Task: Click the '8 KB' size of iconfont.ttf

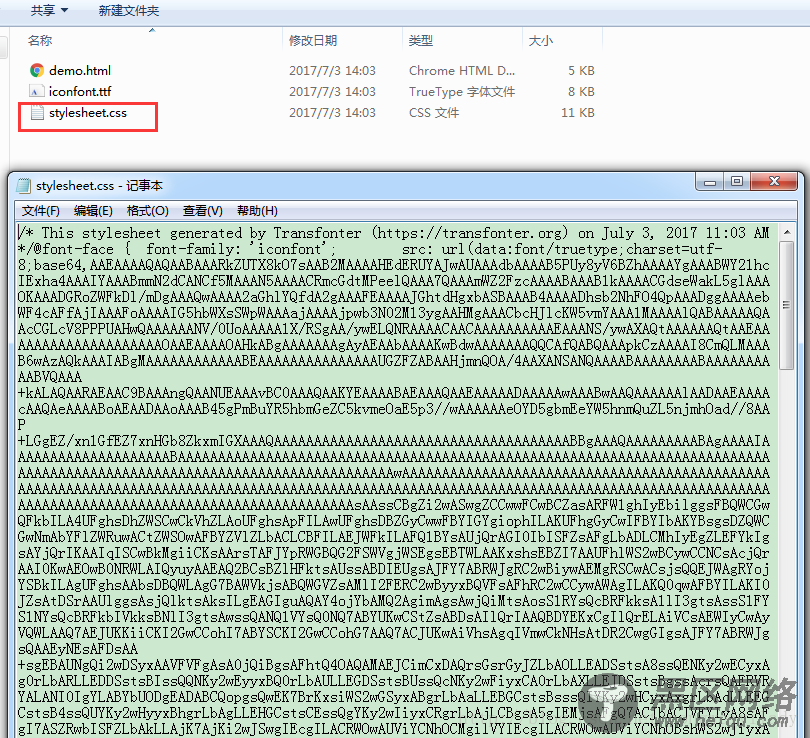Action: click(581, 91)
